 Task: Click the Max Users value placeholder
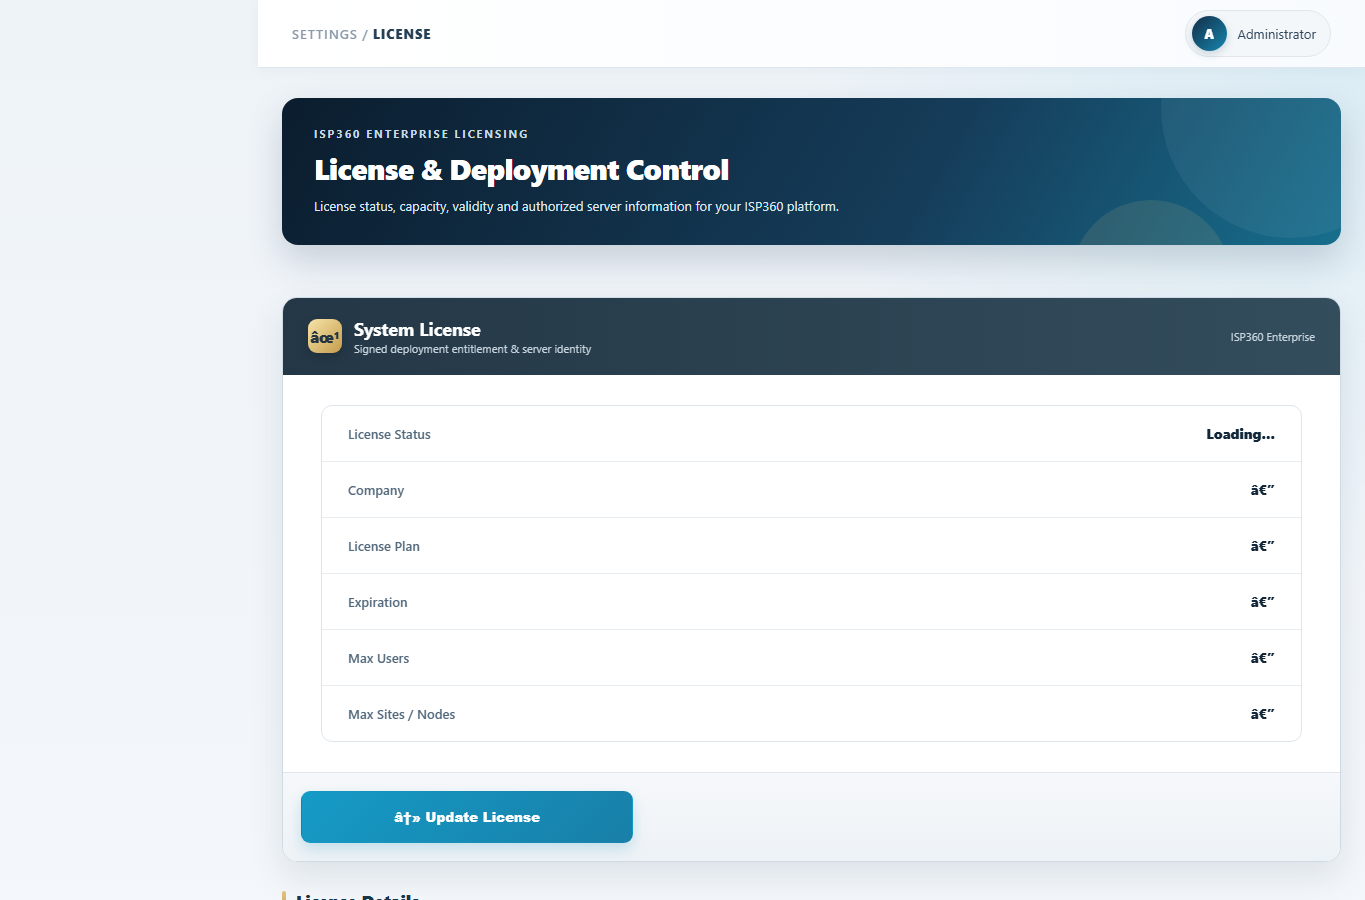tap(1263, 658)
